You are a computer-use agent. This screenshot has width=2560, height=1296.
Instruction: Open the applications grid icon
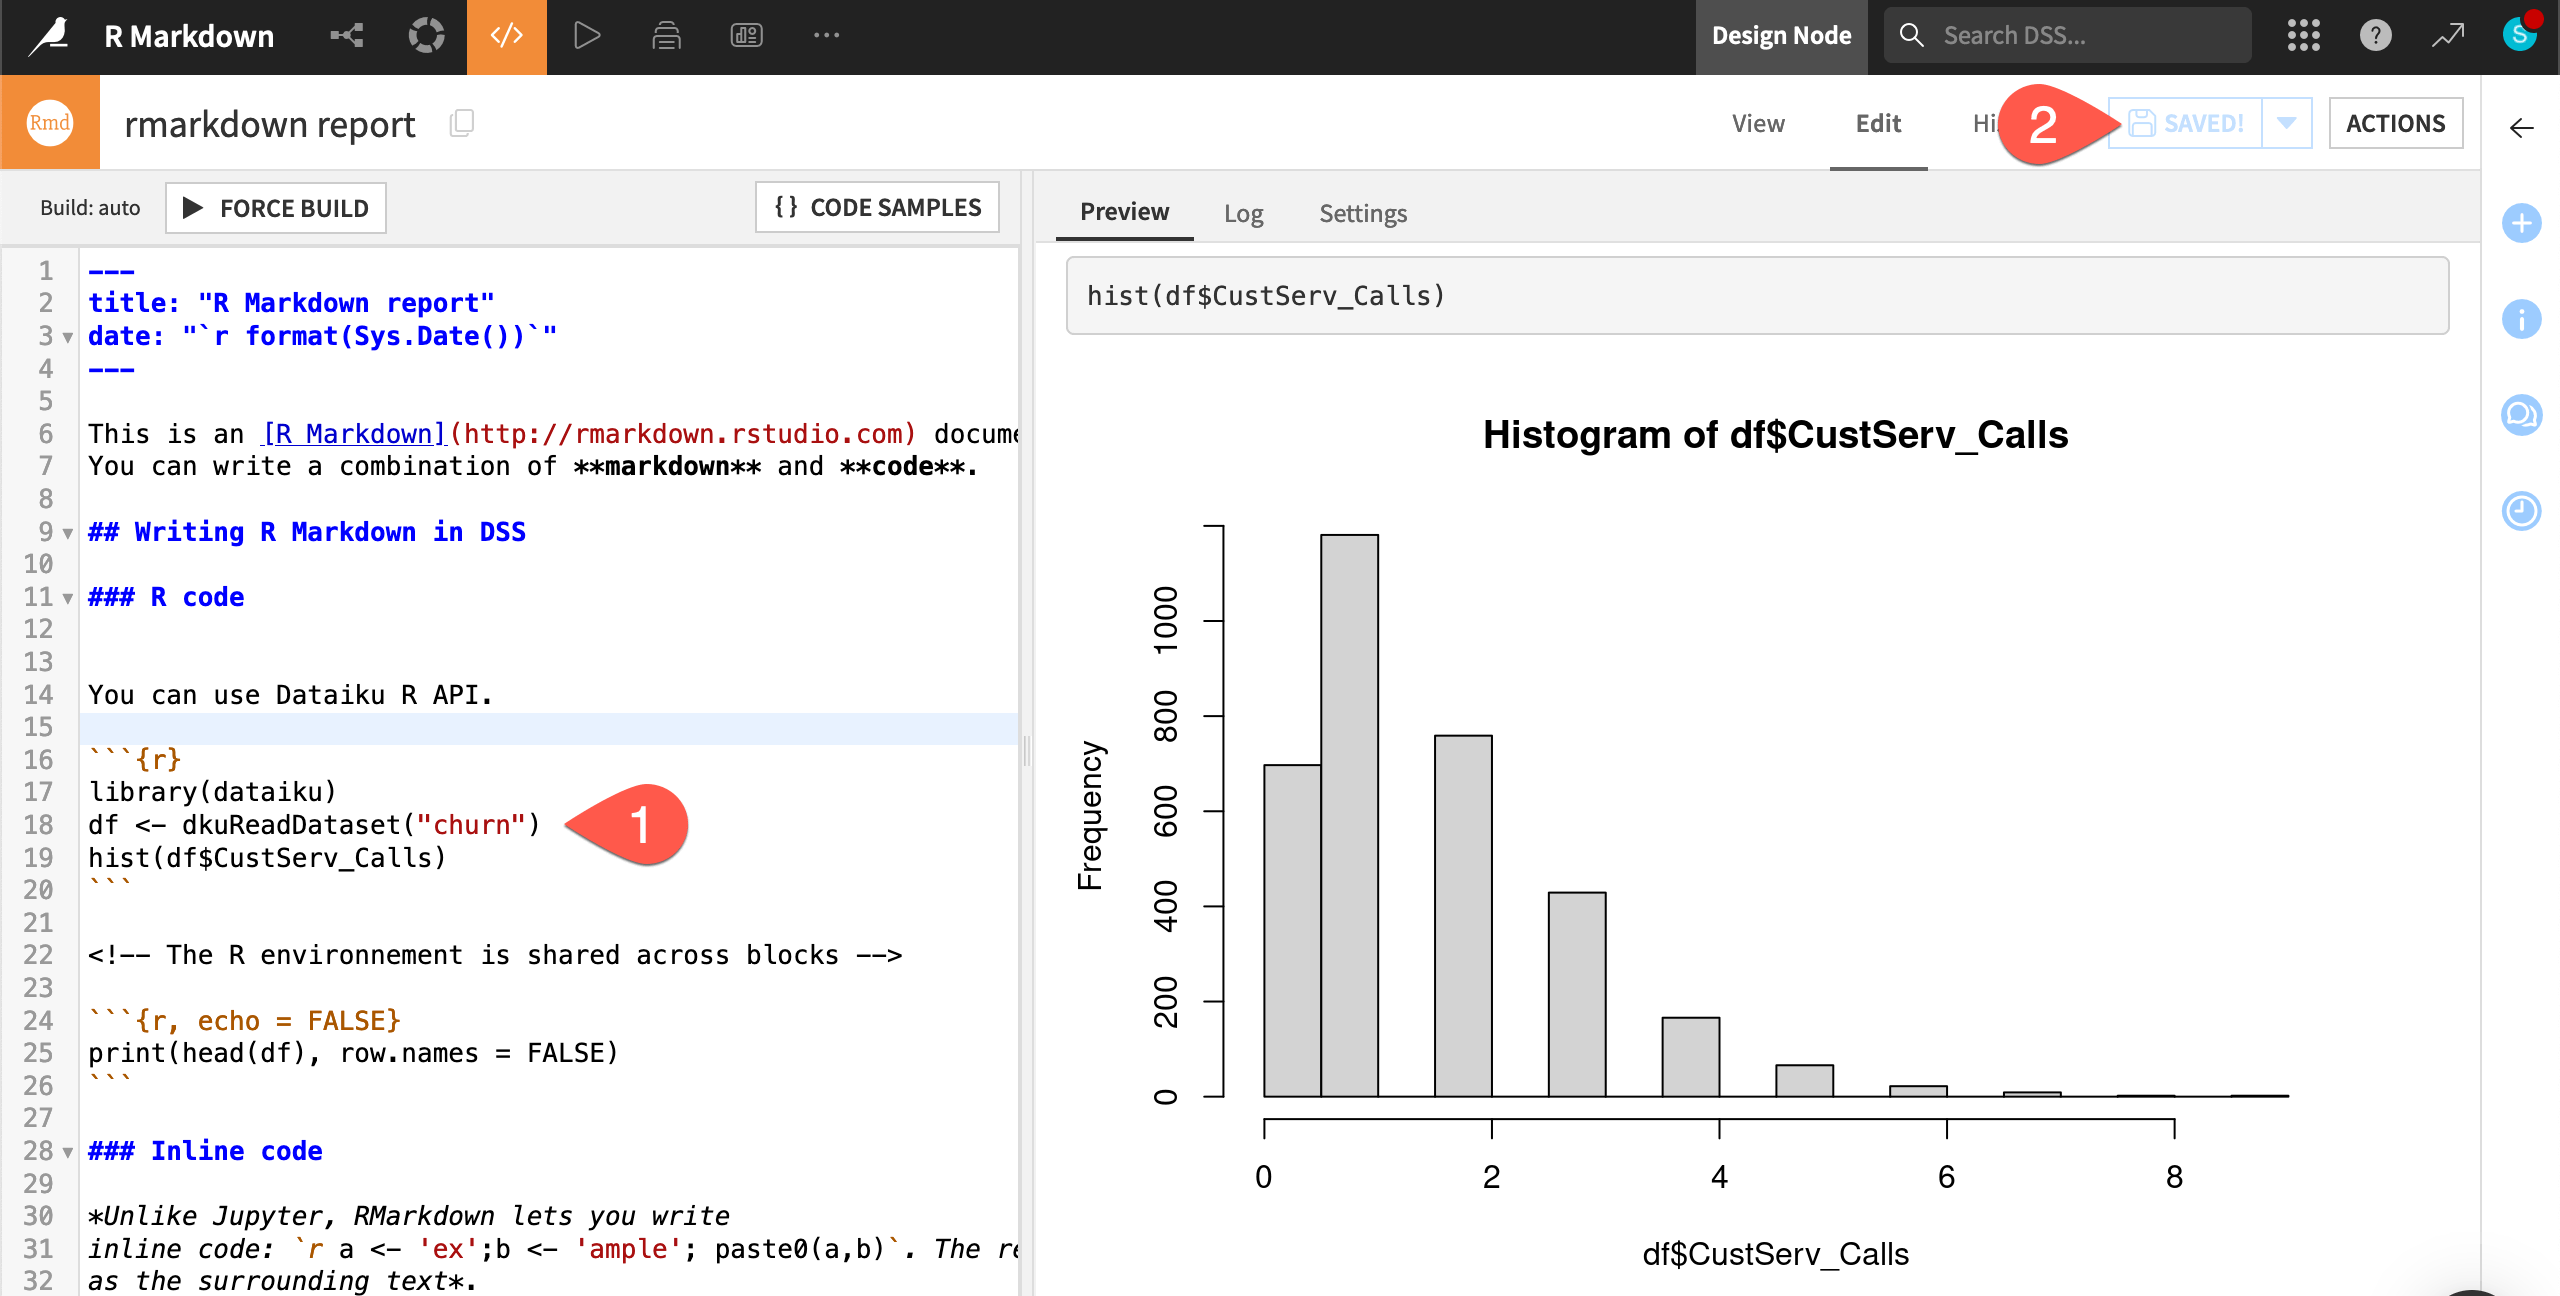(x=2303, y=35)
